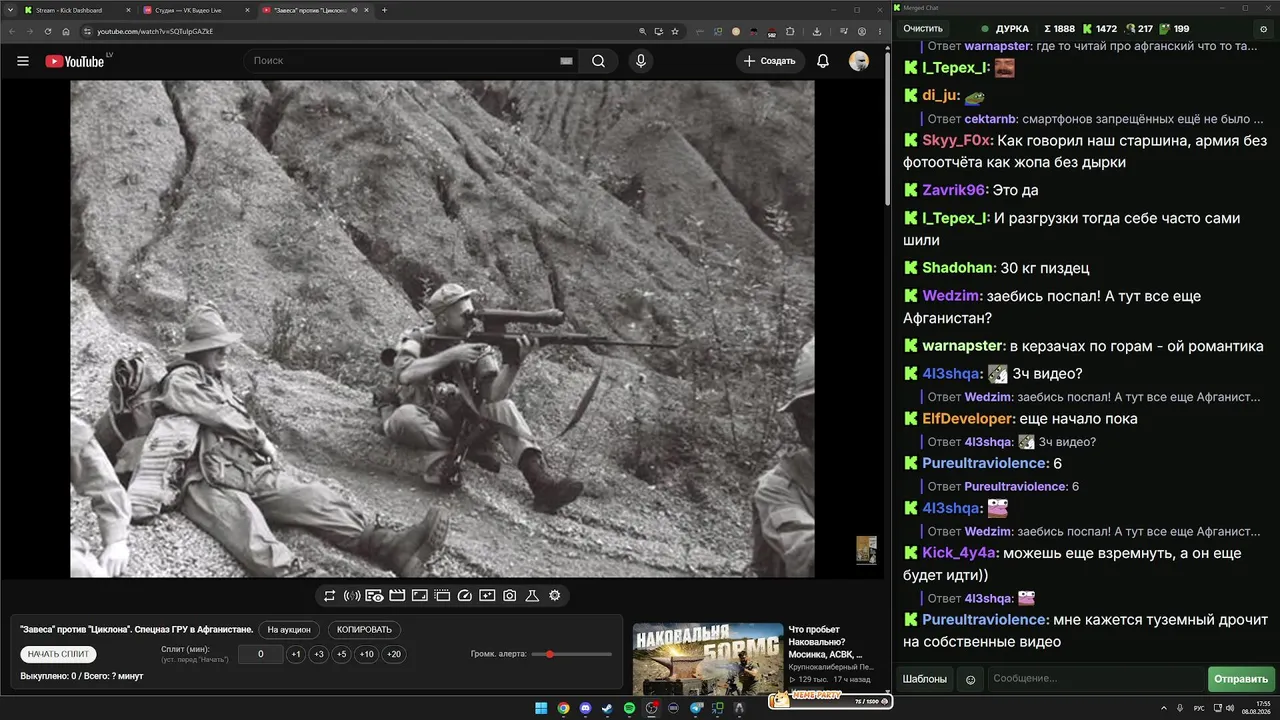Image resolution: width=1280 pixels, height=720 pixels.
Task: Click username ElfDeveloper in chat
Action: point(967,419)
